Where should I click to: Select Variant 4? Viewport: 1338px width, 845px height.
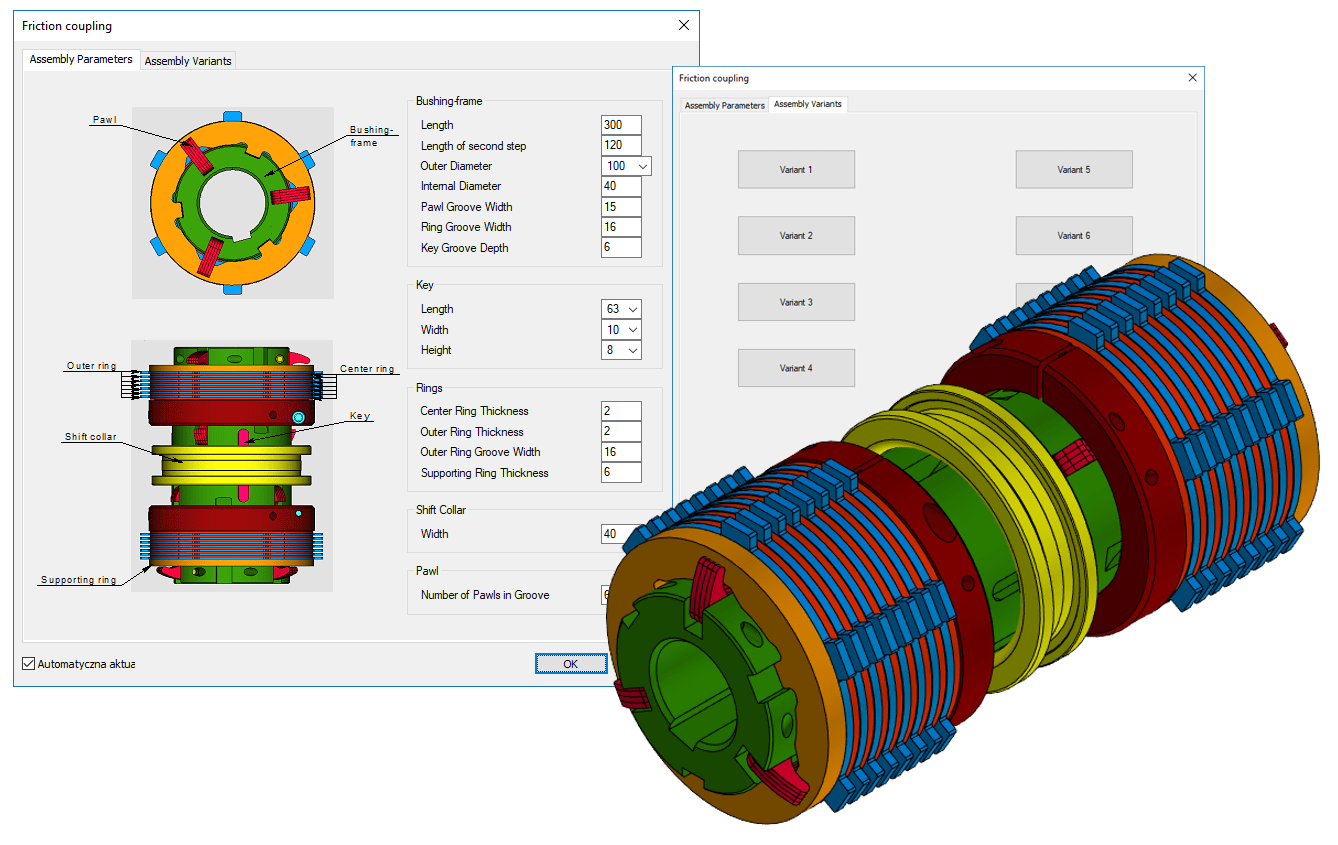pos(796,367)
